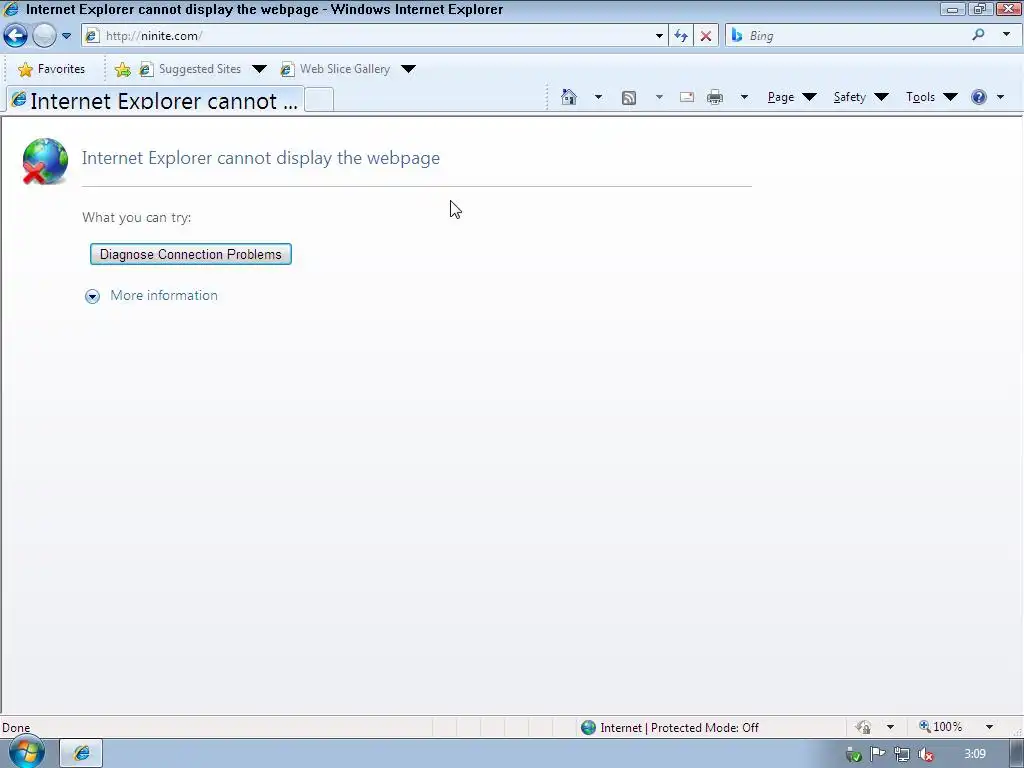Click the Forward navigation button
The height and width of the screenshot is (768, 1024).
(44, 35)
